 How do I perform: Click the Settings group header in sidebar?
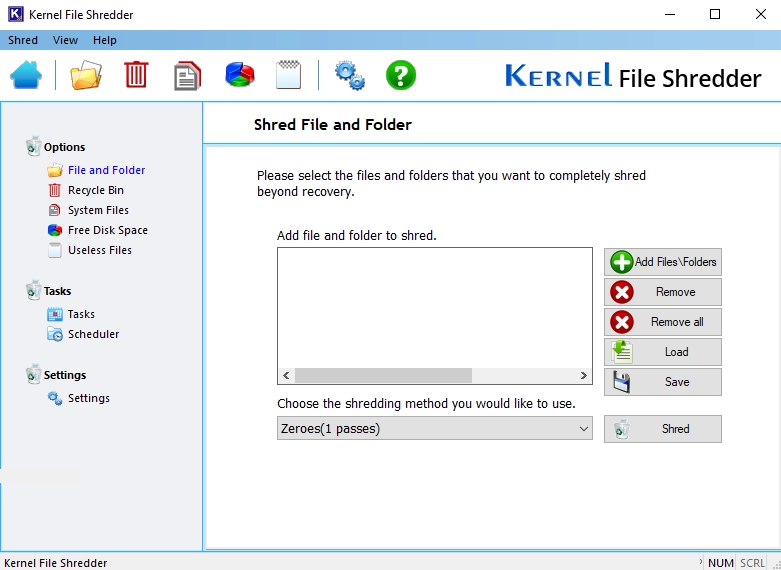point(65,375)
